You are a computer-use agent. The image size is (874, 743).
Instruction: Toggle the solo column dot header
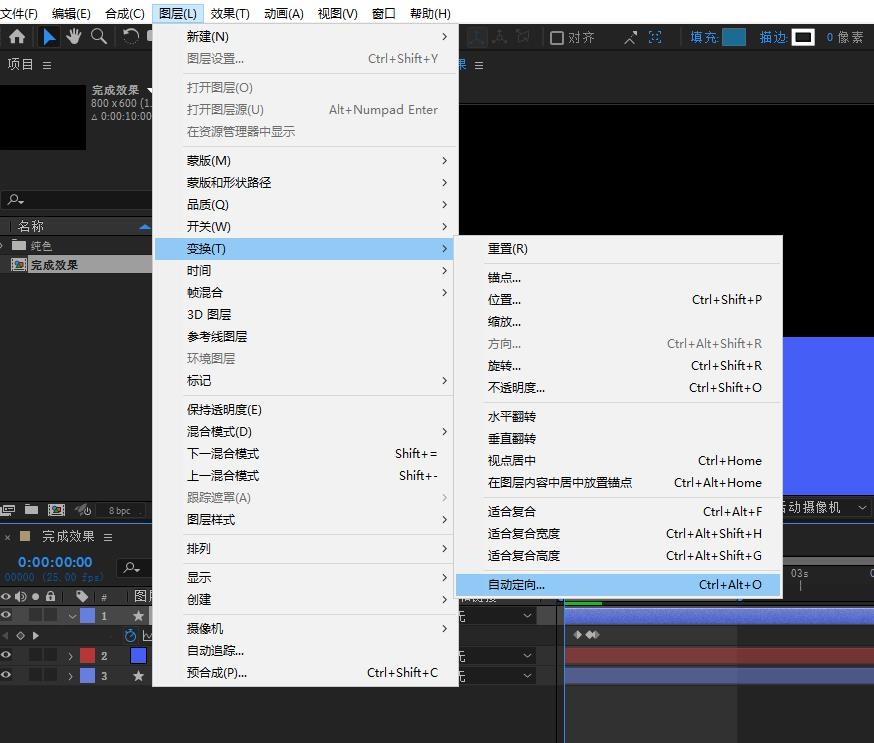[x=36, y=596]
